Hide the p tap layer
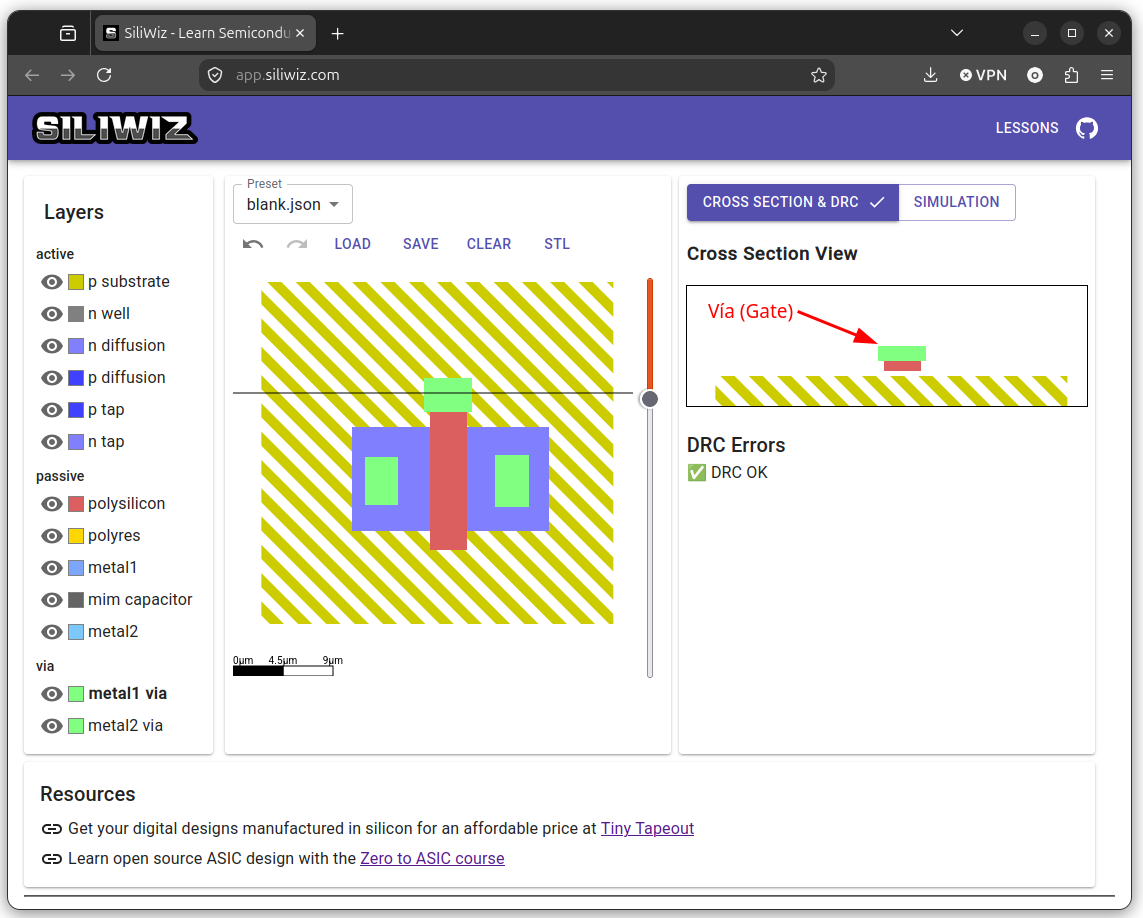The height and width of the screenshot is (918, 1143). point(52,410)
